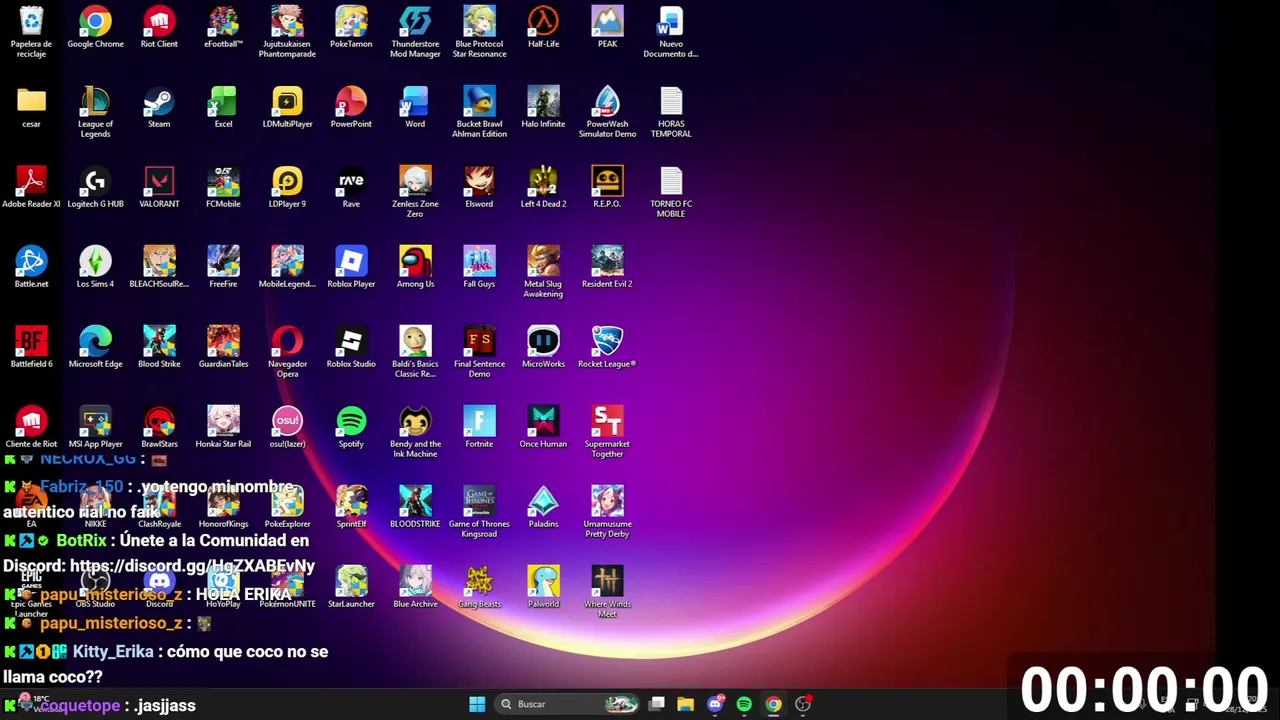
Task: Open the Papelera de reciclaje desktop icon
Action: point(31,32)
